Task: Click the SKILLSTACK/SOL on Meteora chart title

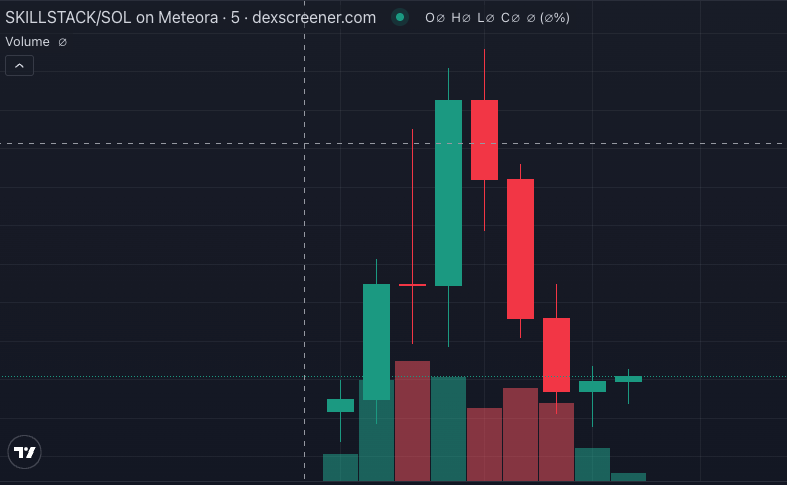Action: point(190,18)
